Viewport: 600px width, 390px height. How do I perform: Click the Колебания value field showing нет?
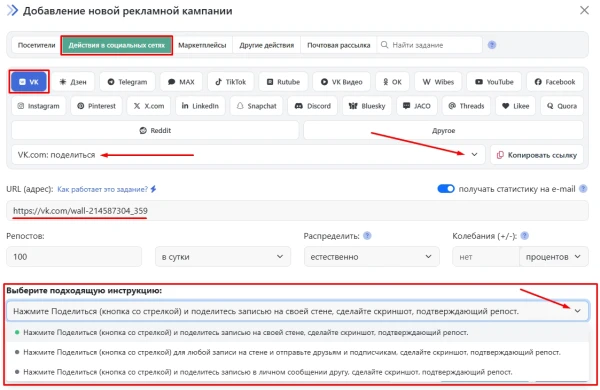click(486, 257)
